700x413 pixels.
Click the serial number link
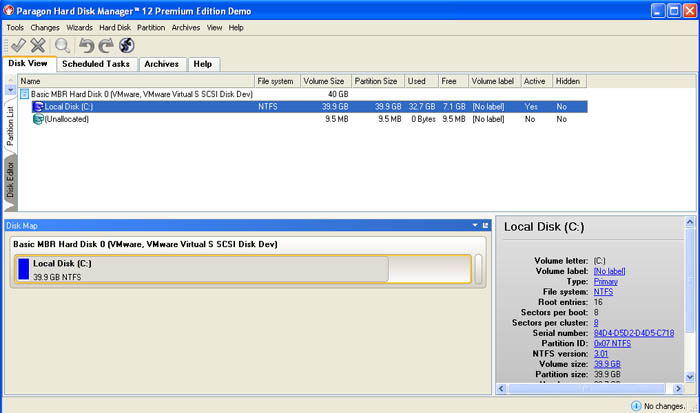click(x=634, y=333)
